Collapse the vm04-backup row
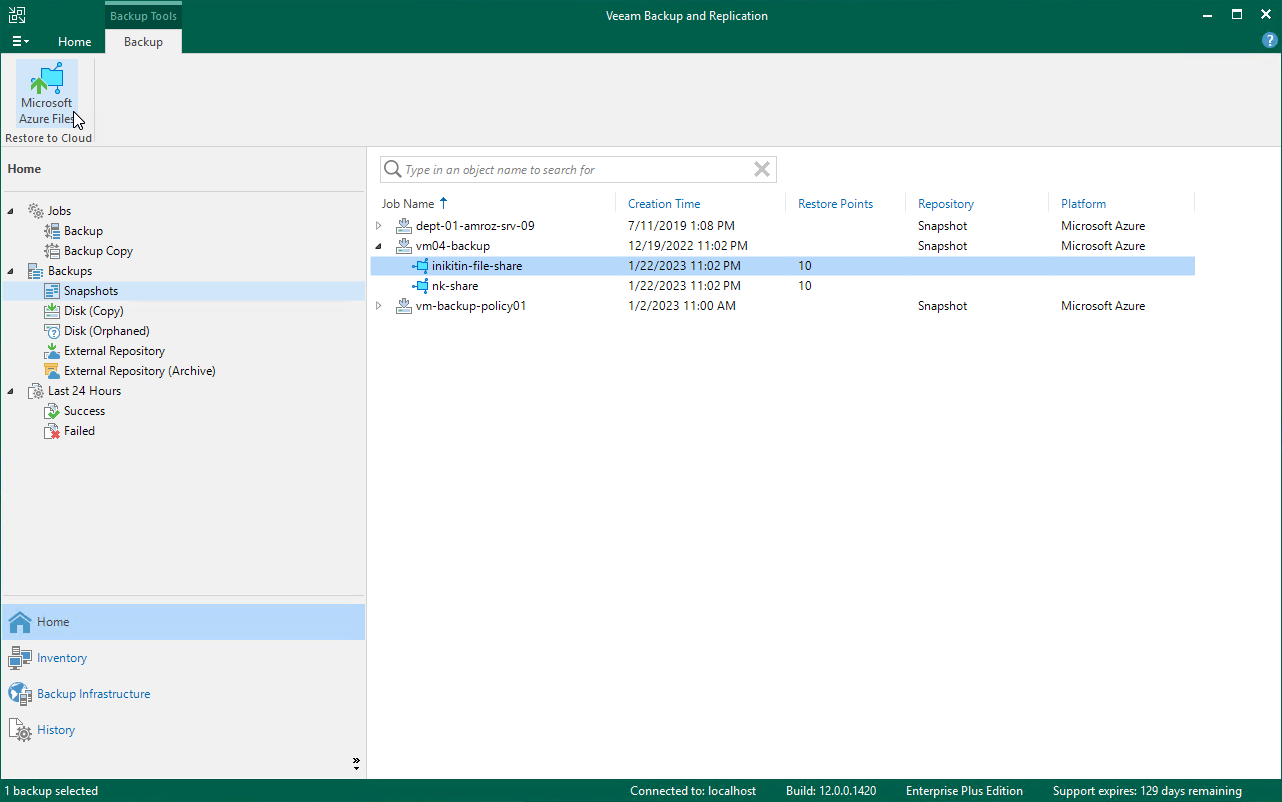Viewport: 1282px width, 802px height. coord(379,246)
